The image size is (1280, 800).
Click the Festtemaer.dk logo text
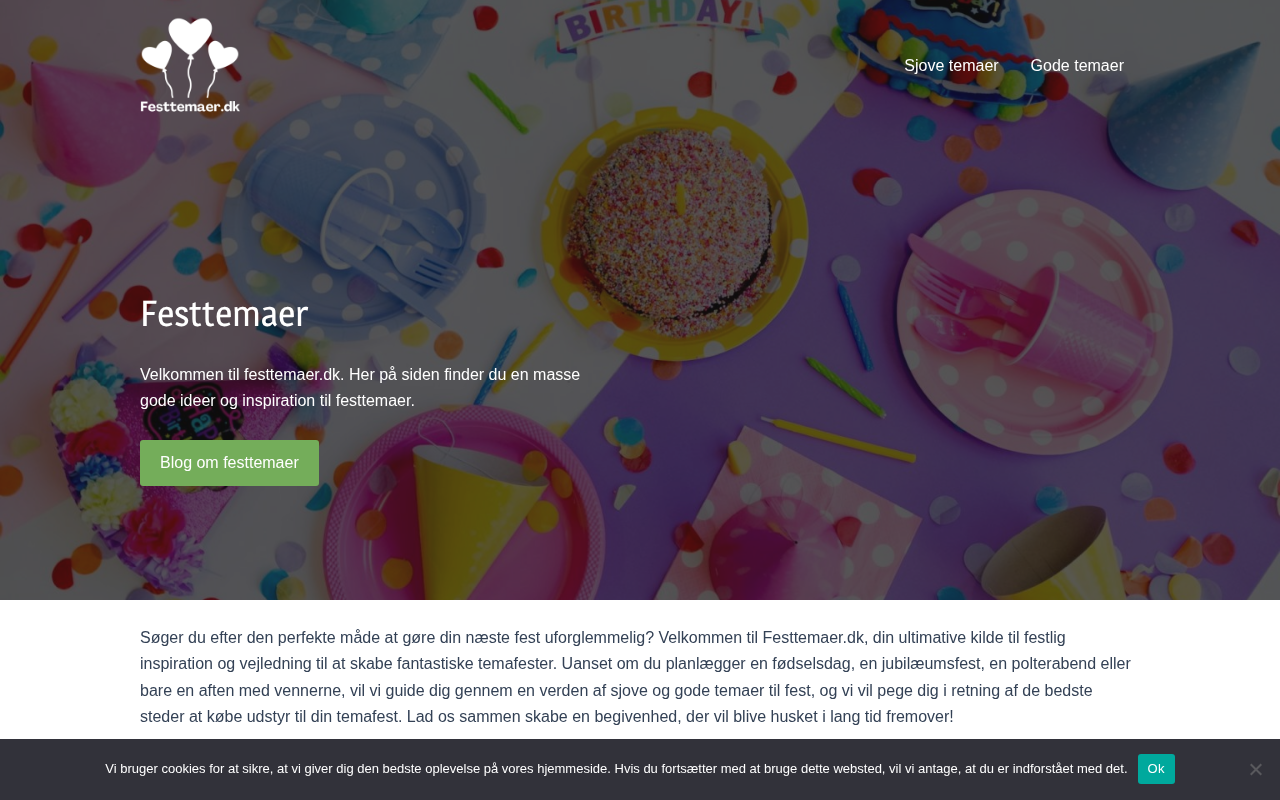190,106
